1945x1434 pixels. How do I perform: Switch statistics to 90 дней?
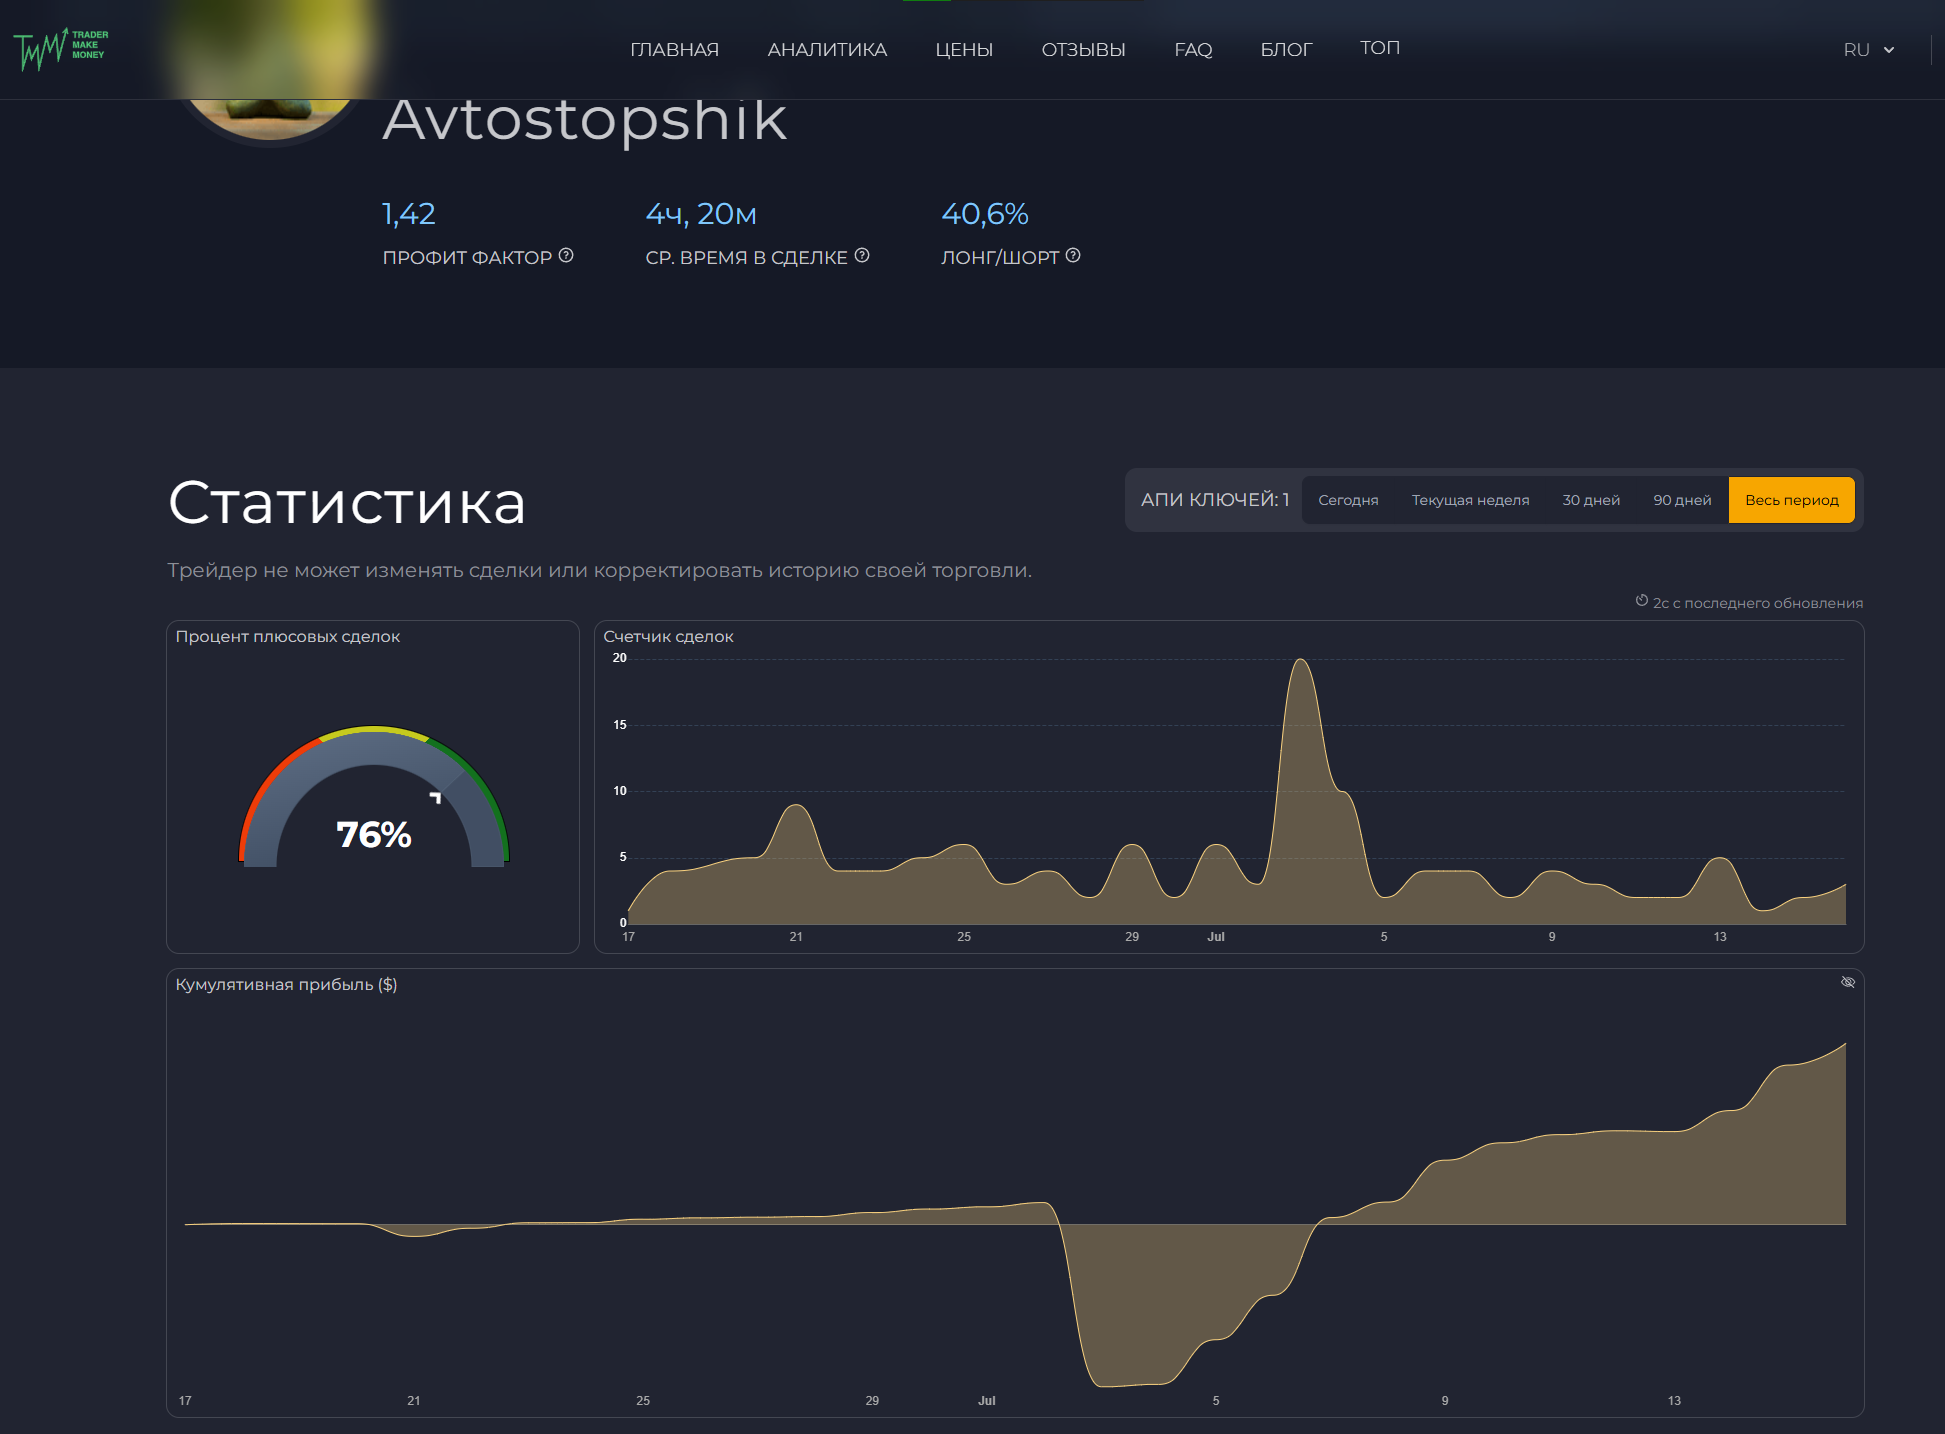(x=1682, y=500)
